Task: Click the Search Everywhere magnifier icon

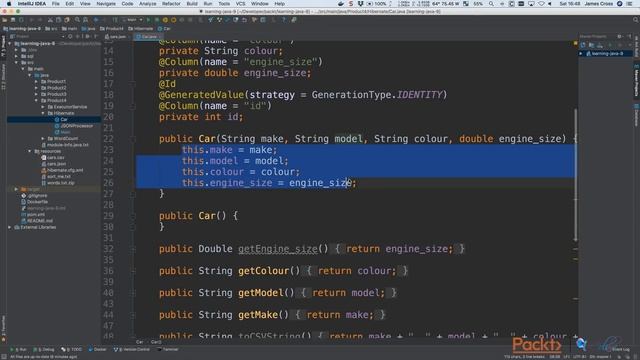Action: click(x=636, y=20)
